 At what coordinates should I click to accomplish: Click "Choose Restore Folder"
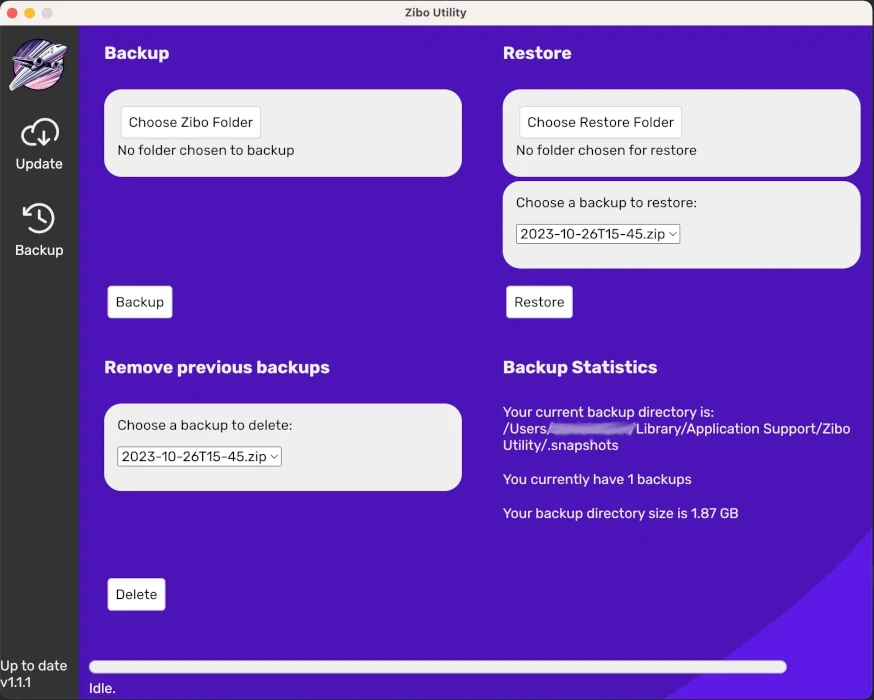pyautogui.click(x=599, y=122)
